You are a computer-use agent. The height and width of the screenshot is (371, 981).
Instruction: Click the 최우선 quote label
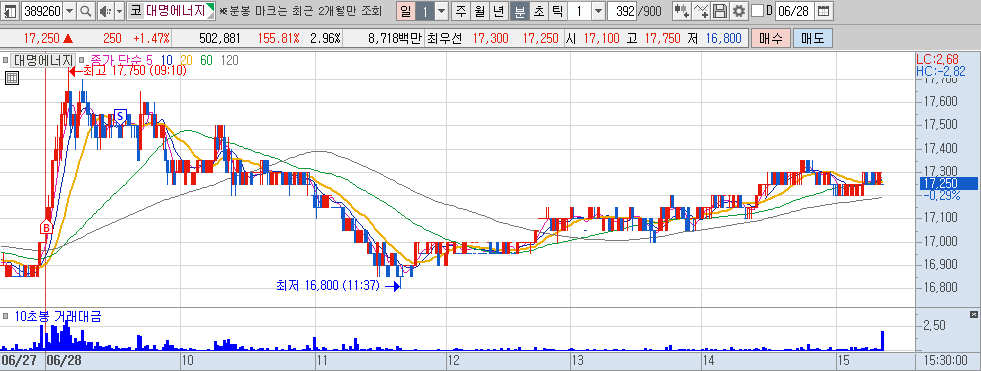(444, 39)
